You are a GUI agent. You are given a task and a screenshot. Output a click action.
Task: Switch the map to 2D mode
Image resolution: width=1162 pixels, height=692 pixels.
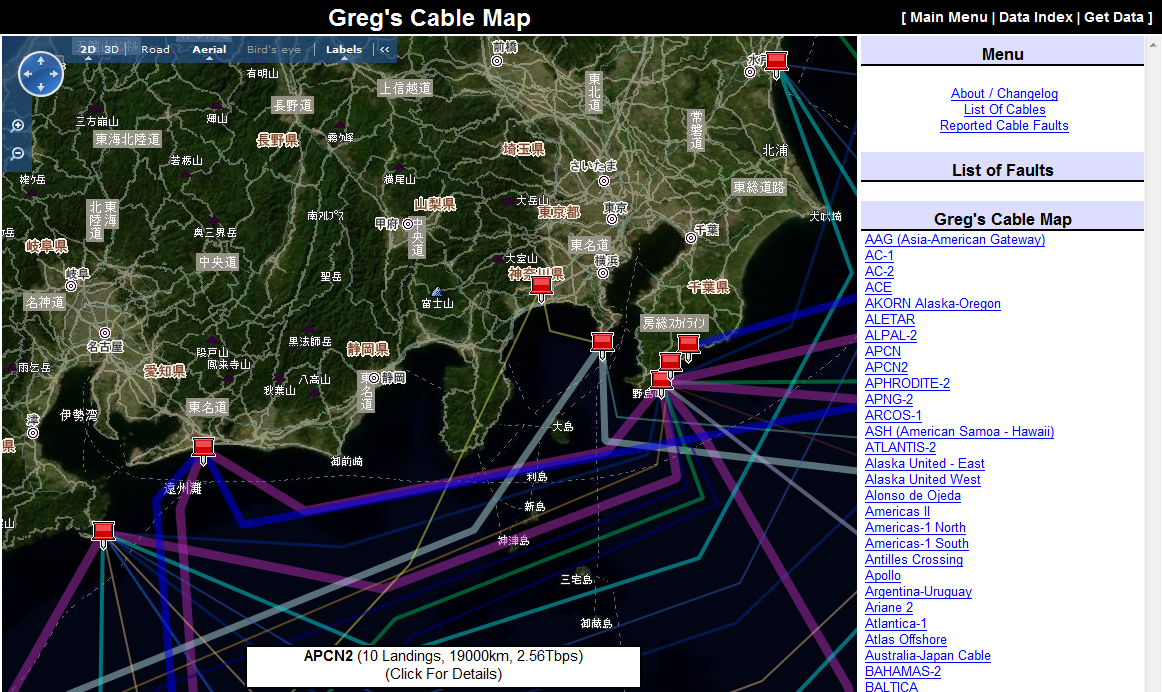pyautogui.click(x=88, y=50)
